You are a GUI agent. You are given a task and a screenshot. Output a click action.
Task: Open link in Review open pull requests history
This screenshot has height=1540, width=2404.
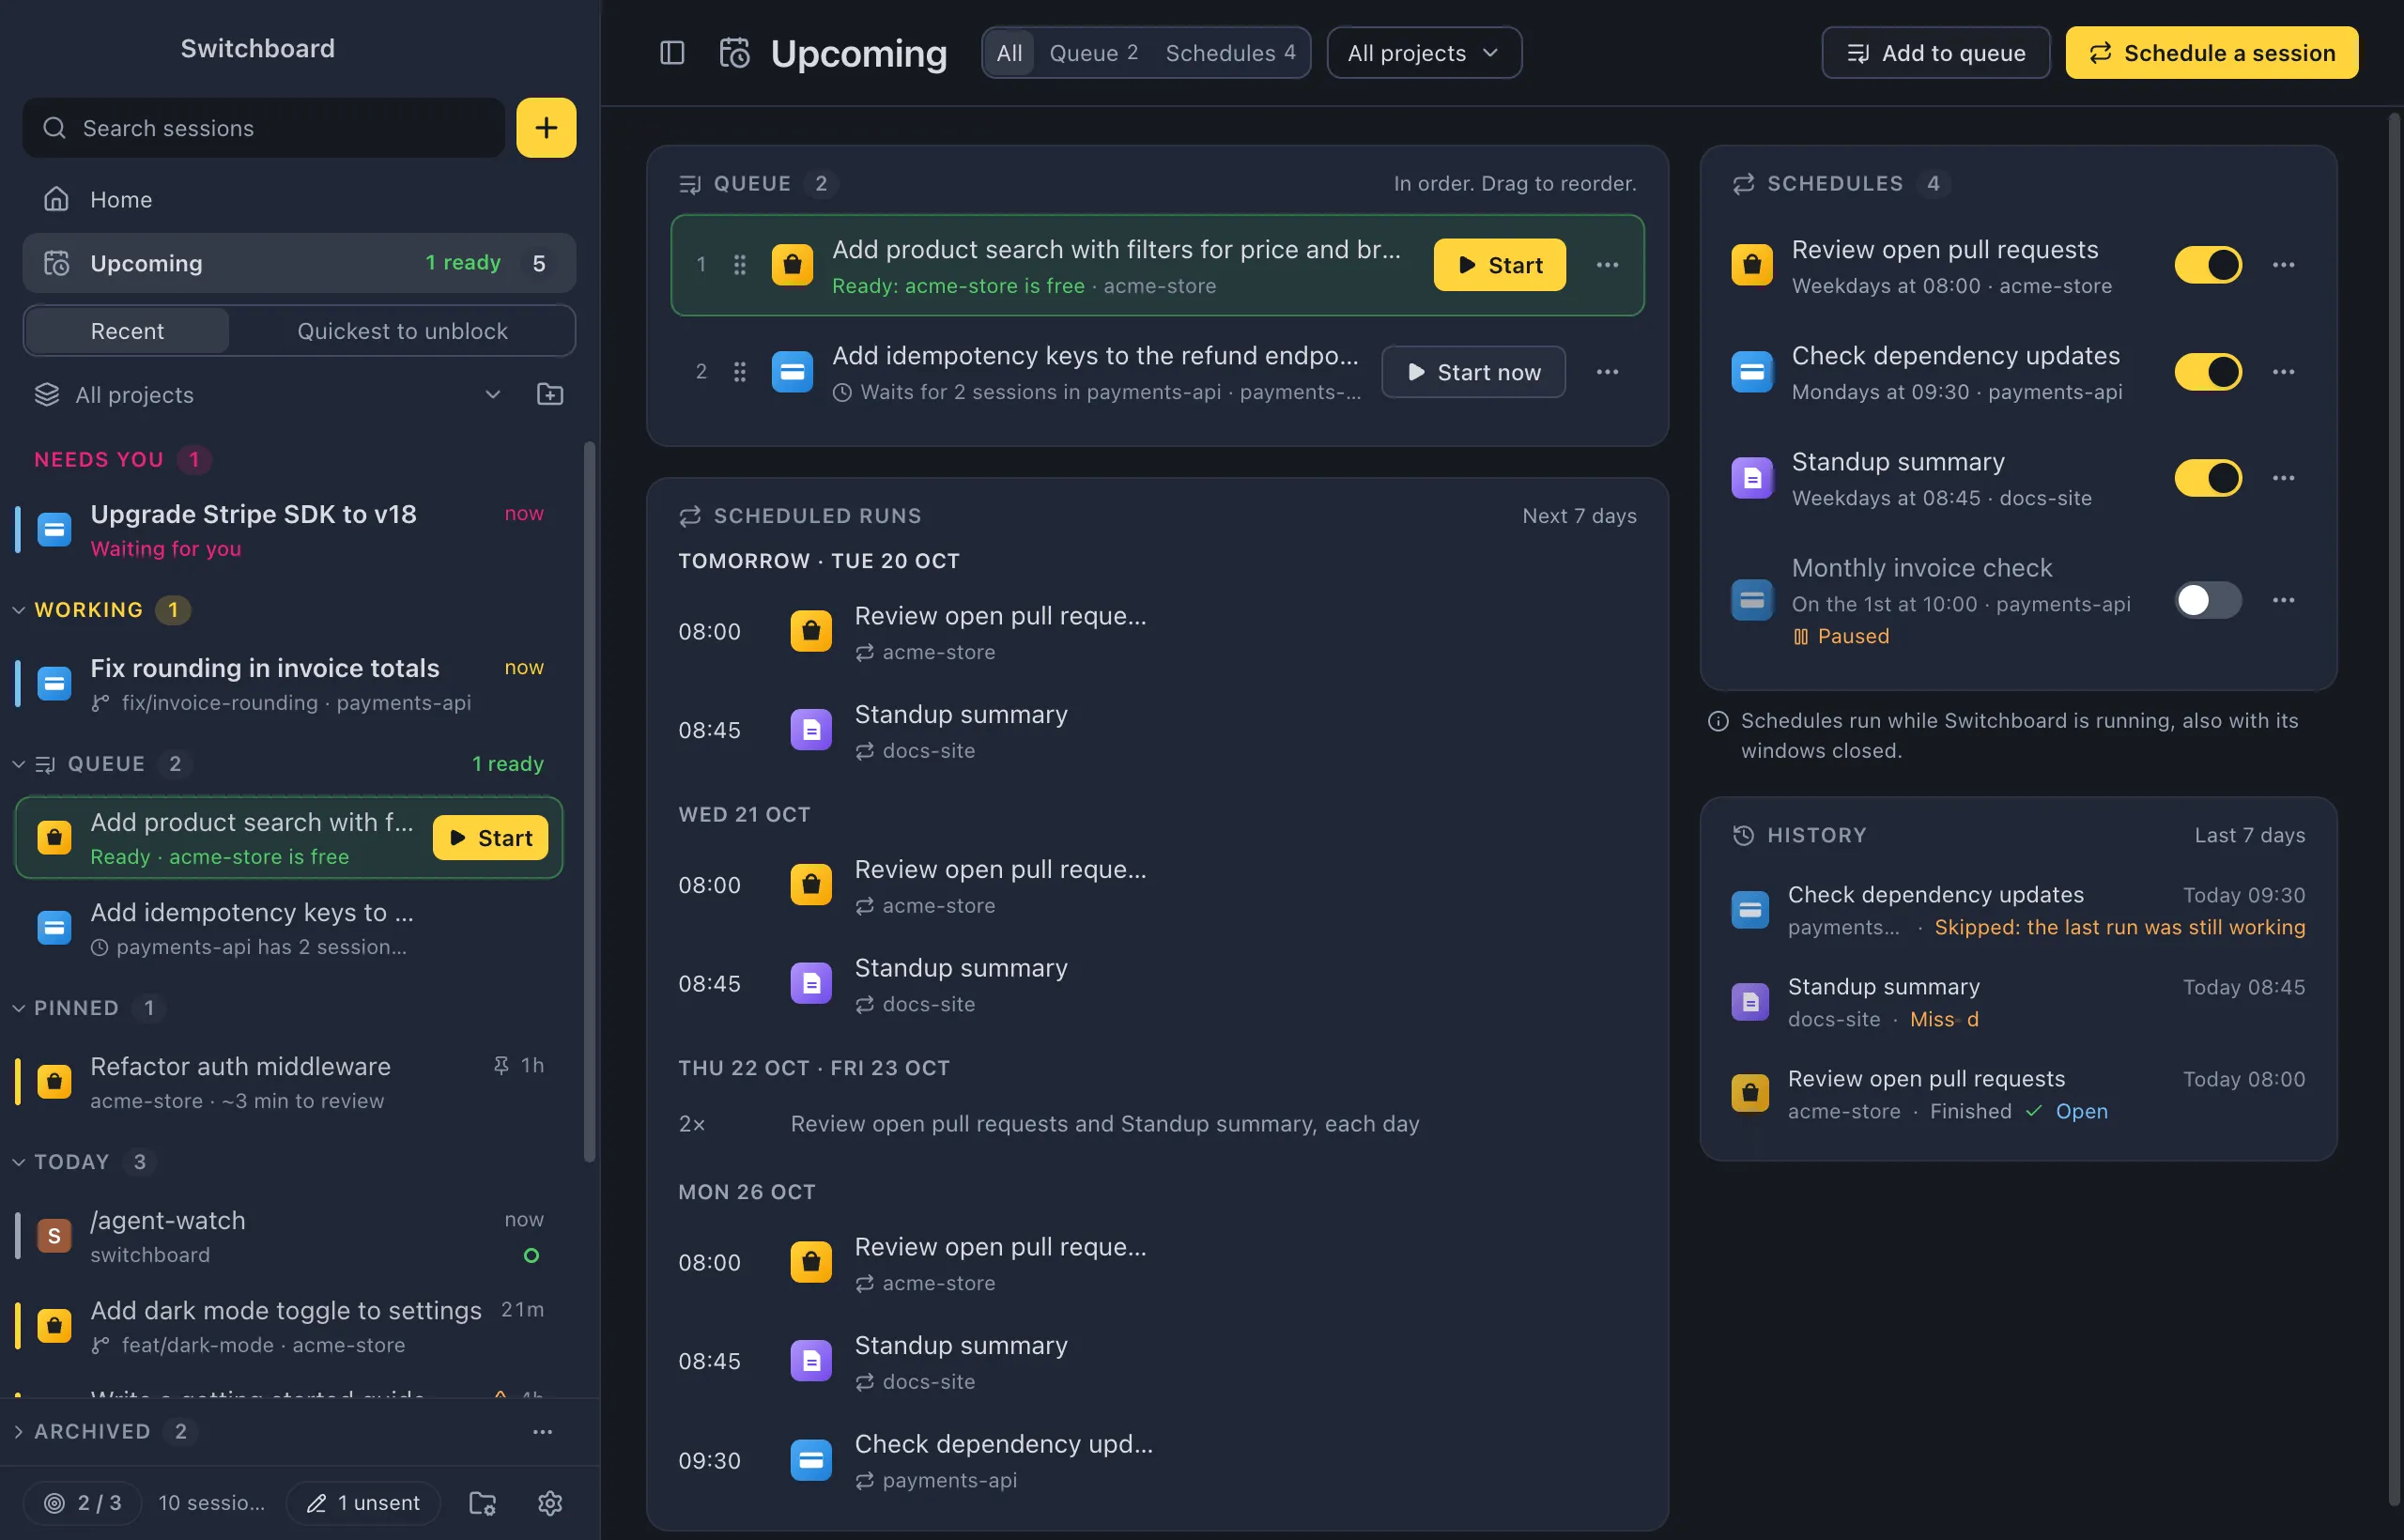point(2081,1111)
